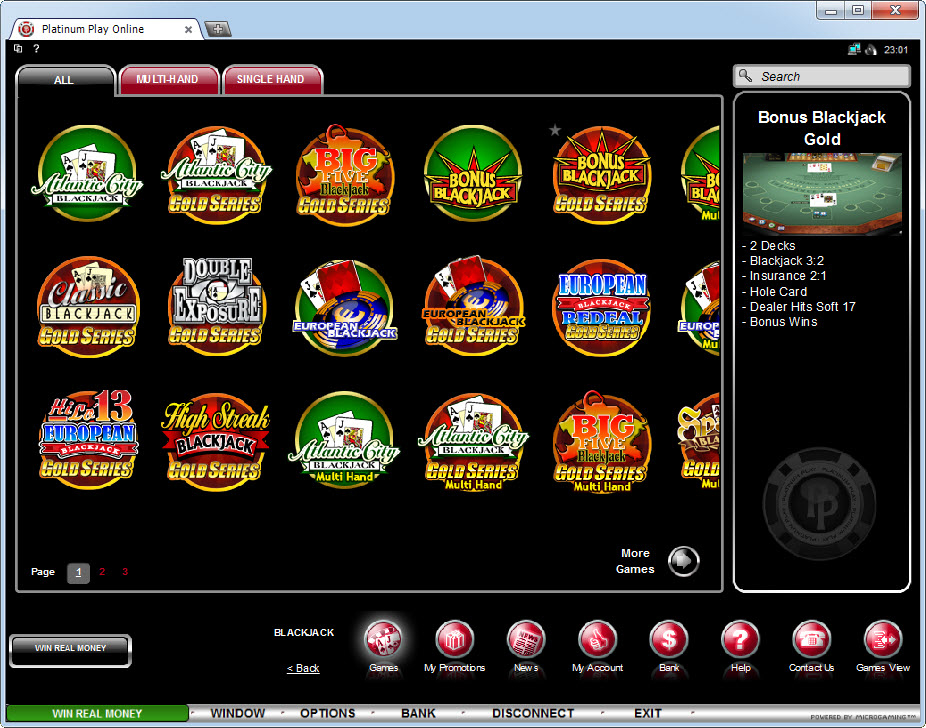
Task: Go to page 3 of games
Action: coord(125,572)
